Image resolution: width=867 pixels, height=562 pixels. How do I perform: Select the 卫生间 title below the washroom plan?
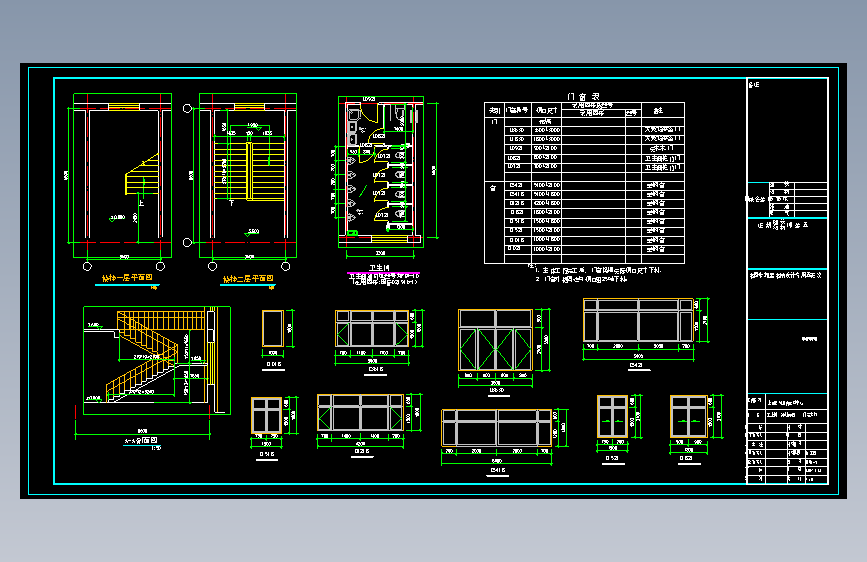point(379,268)
